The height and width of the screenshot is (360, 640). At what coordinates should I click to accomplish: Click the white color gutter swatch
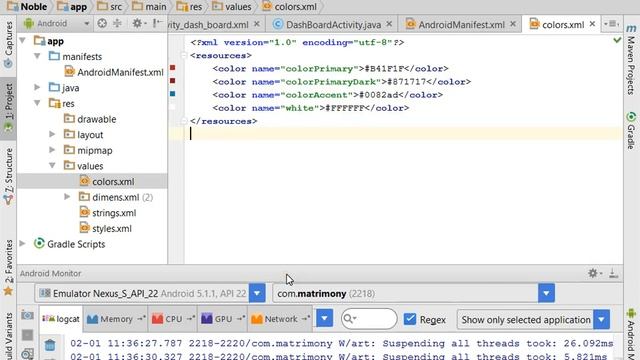point(173,107)
